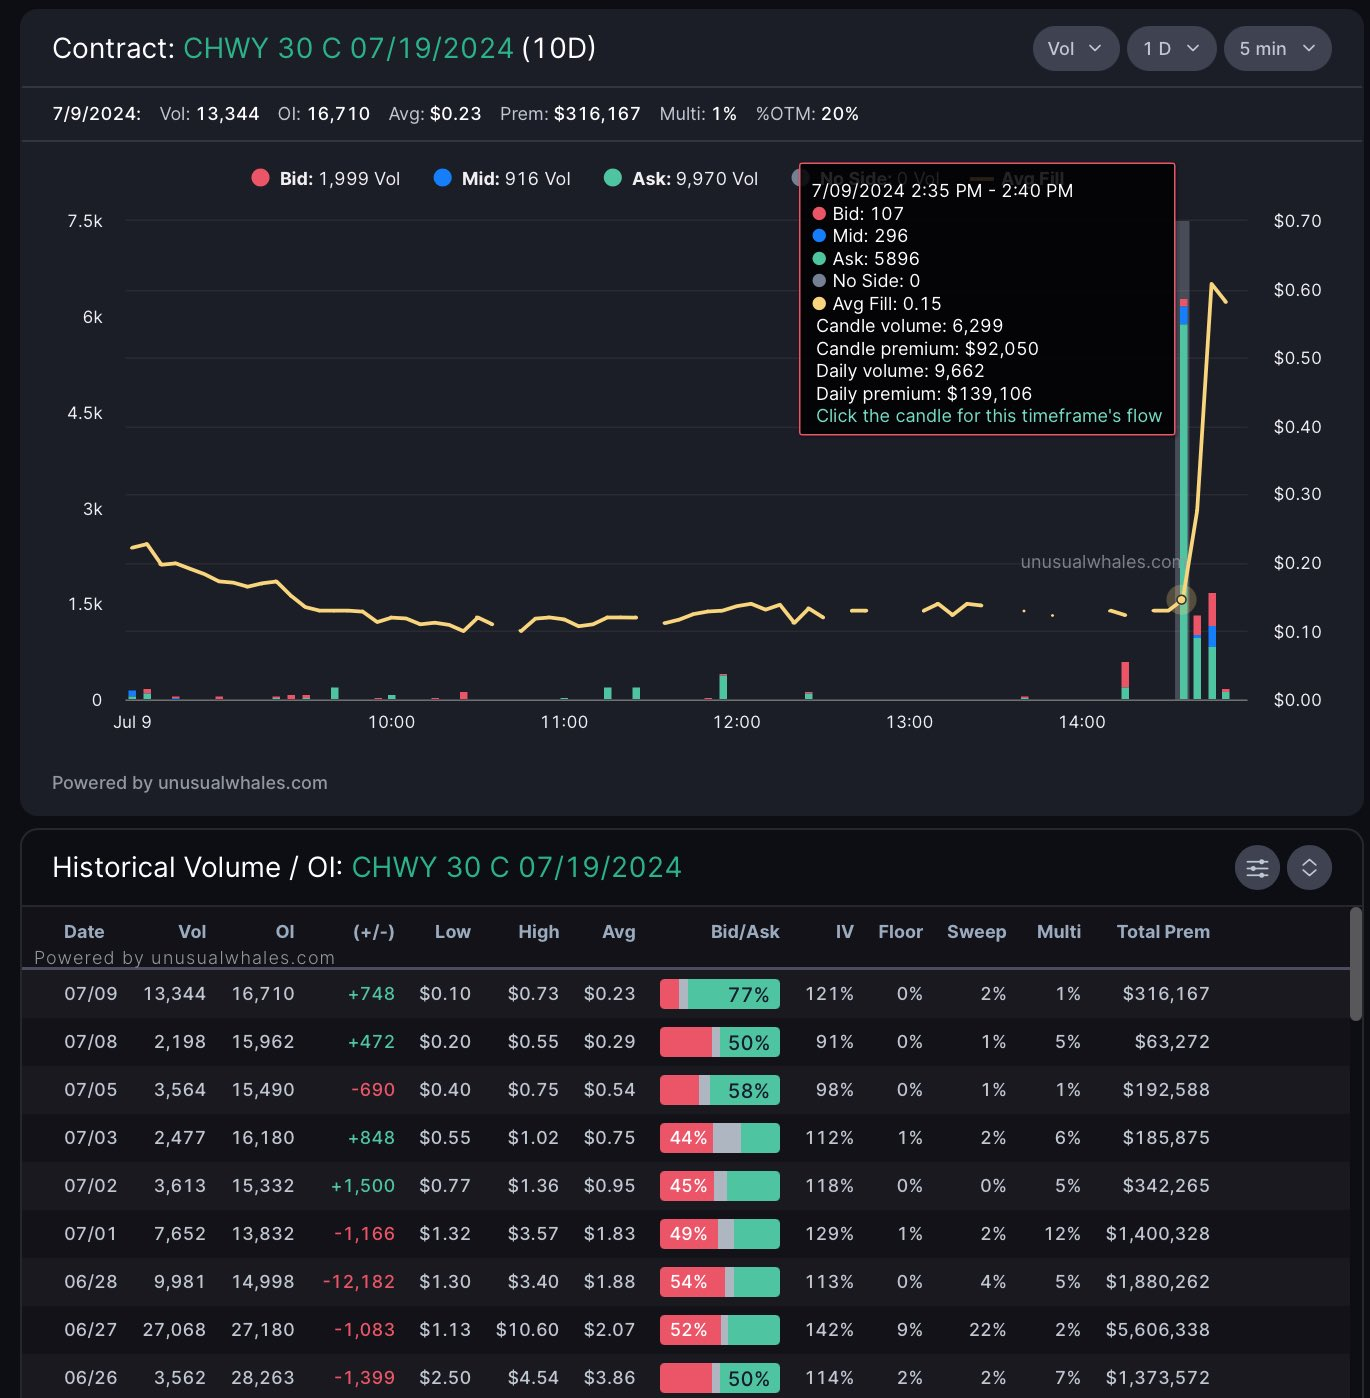Sort table by Date column header

84,932
